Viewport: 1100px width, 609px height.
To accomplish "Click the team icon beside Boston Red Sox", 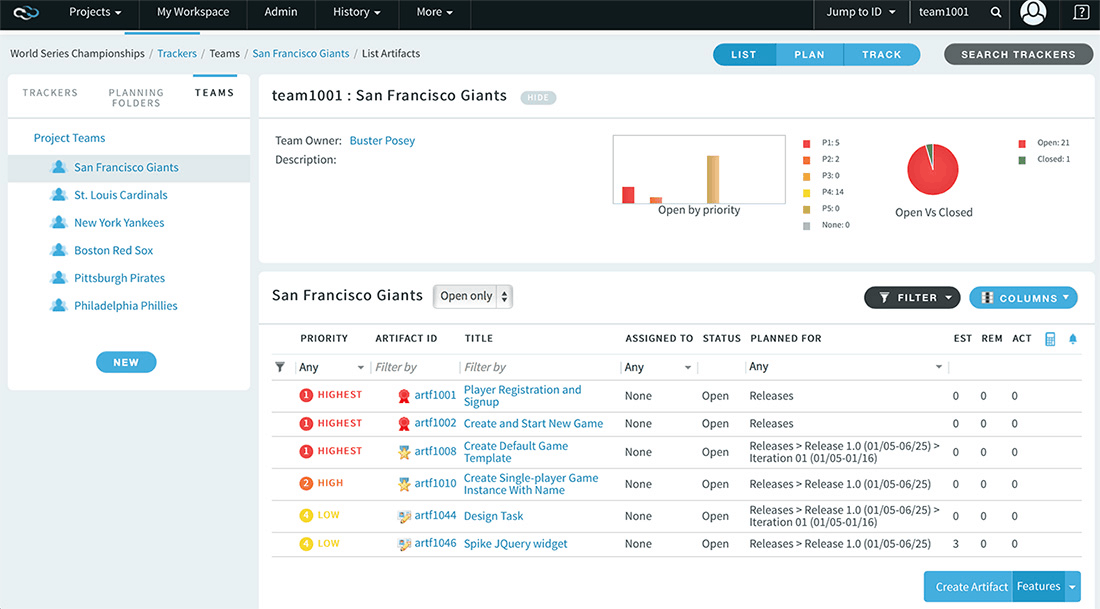I will click(x=59, y=251).
